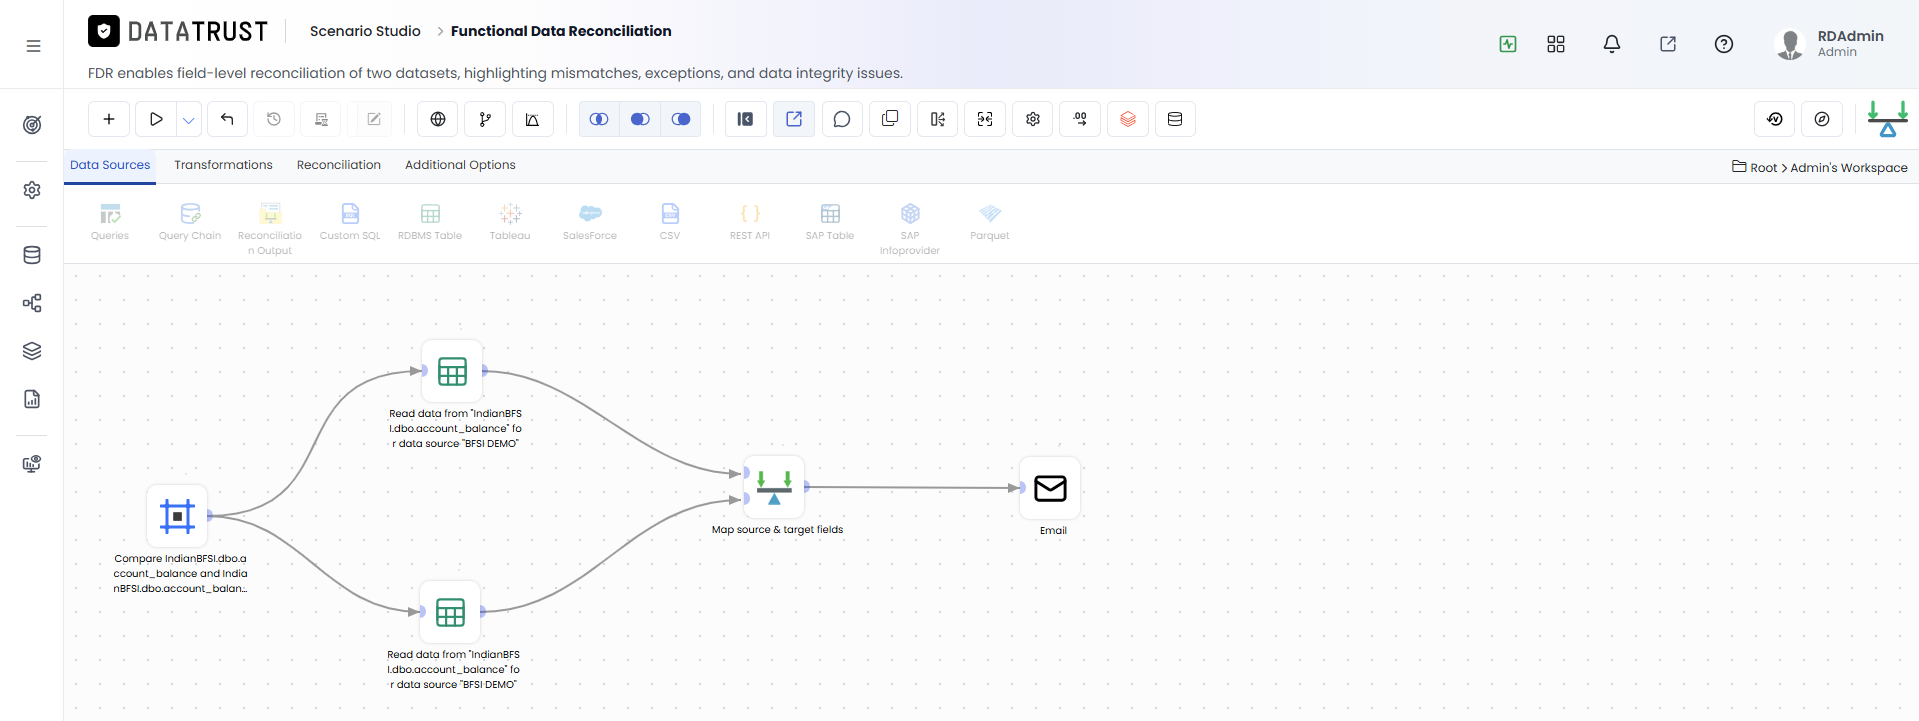This screenshot has height=721, width=1919.
Task: Add new item with plus button
Action: click(x=109, y=119)
